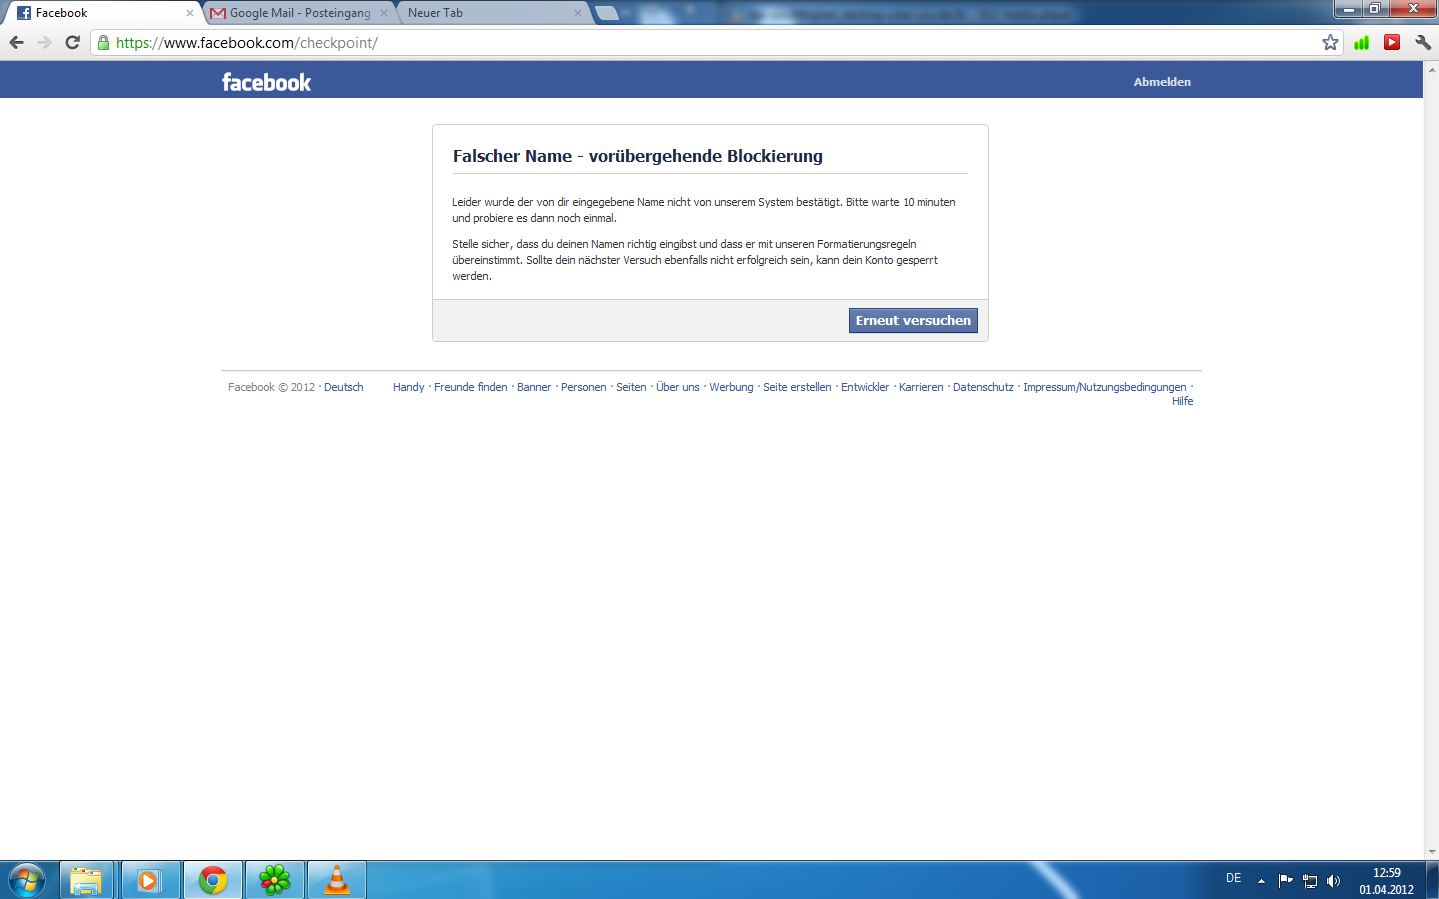This screenshot has width=1439, height=899.
Task: Click the page scrollbar down arrow
Action: (x=1431, y=852)
